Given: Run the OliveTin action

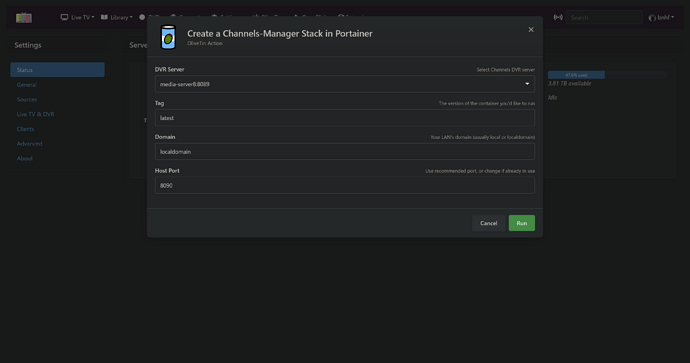Looking at the screenshot, I should click(521, 223).
